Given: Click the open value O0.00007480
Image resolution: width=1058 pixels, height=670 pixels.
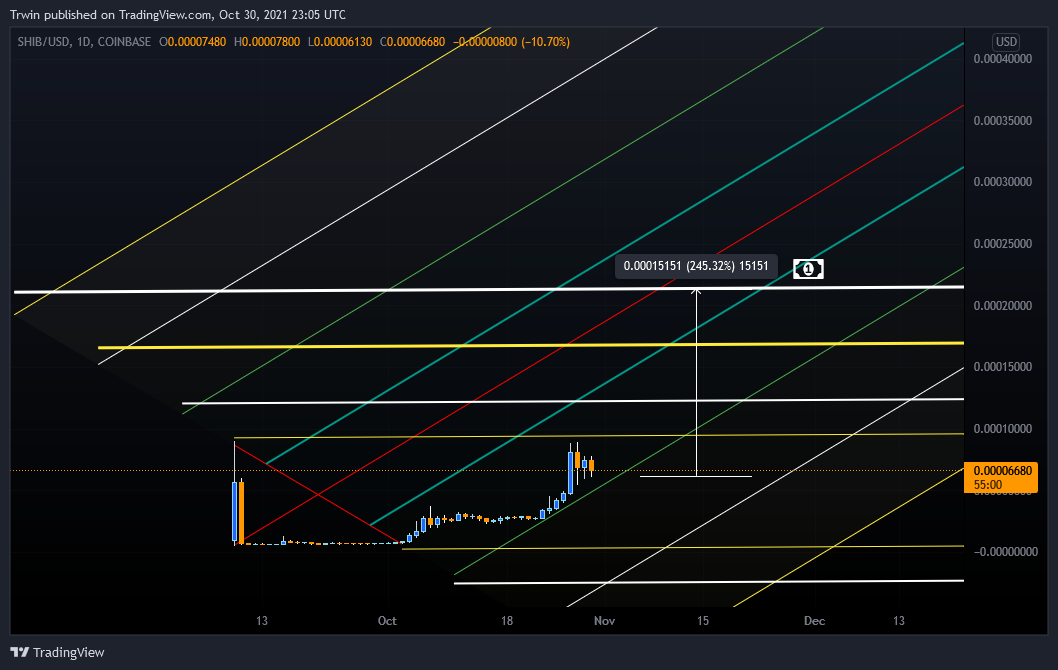Looking at the screenshot, I should 192,42.
